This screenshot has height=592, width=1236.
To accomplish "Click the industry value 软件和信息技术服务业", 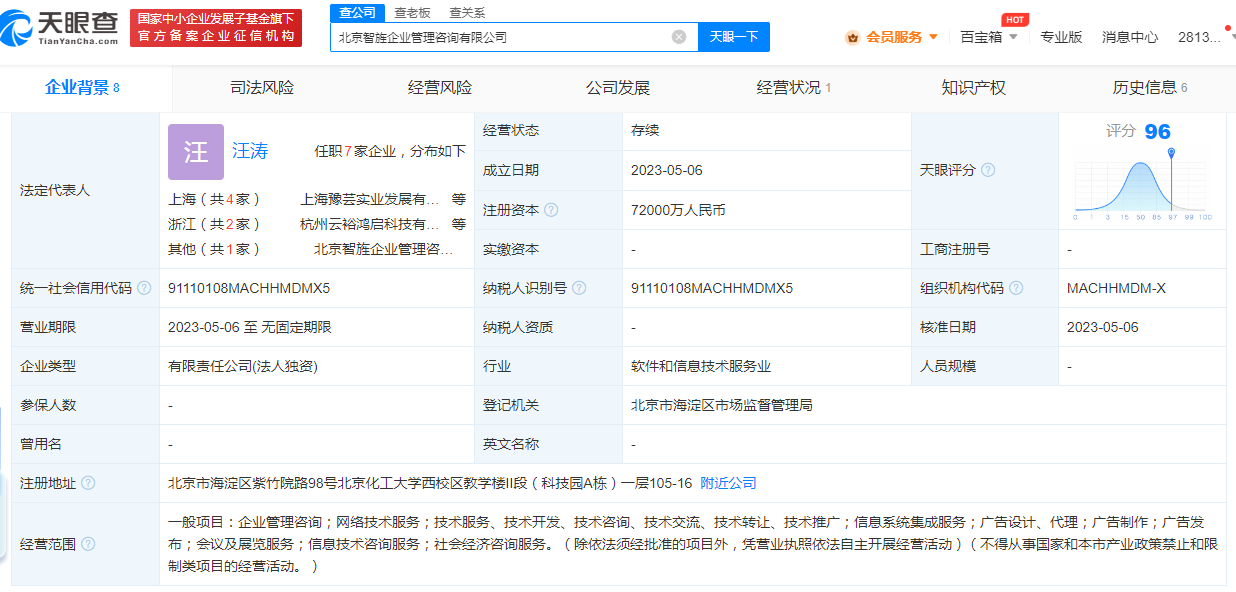I will tap(701, 366).
